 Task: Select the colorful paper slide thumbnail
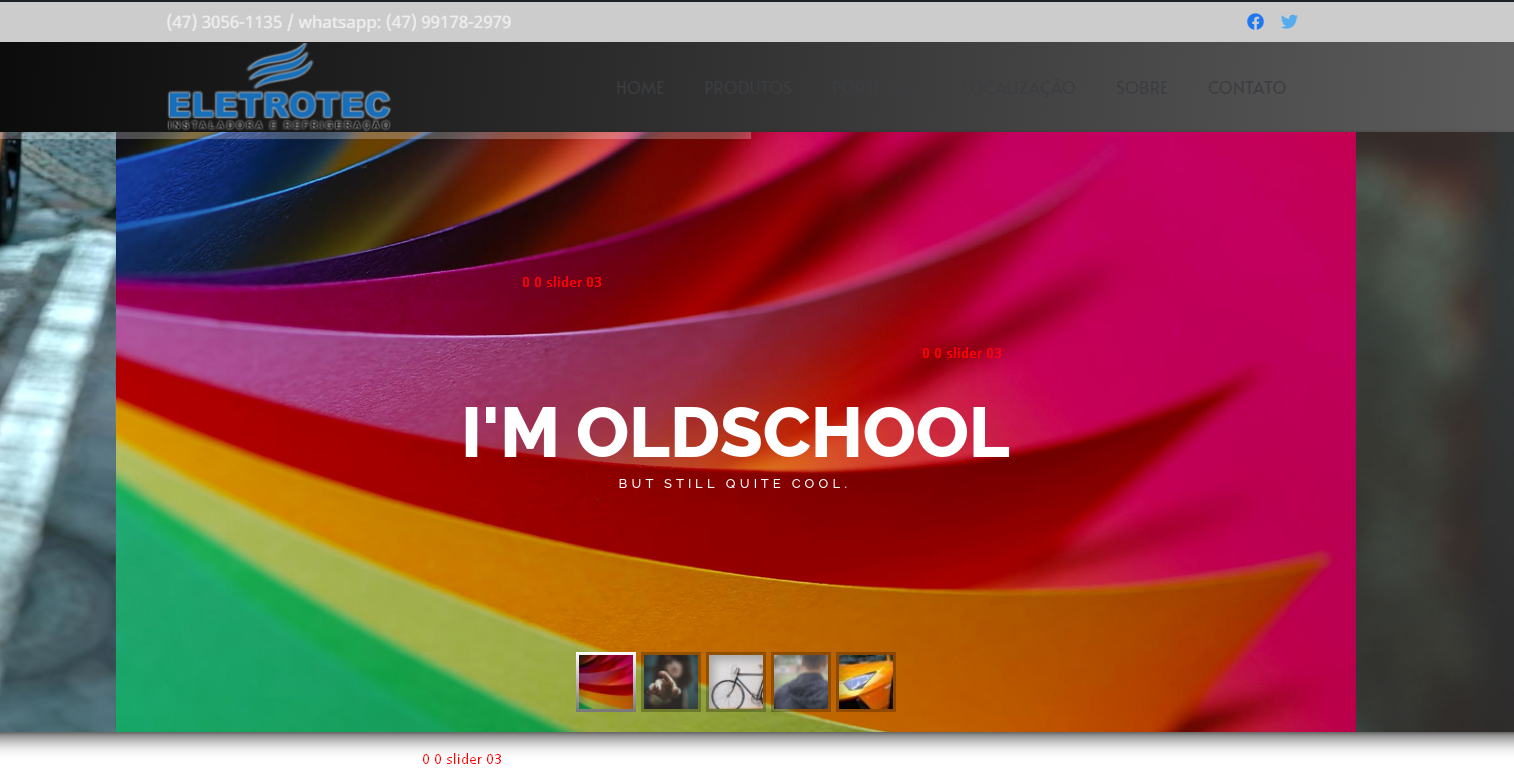point(606,682)
